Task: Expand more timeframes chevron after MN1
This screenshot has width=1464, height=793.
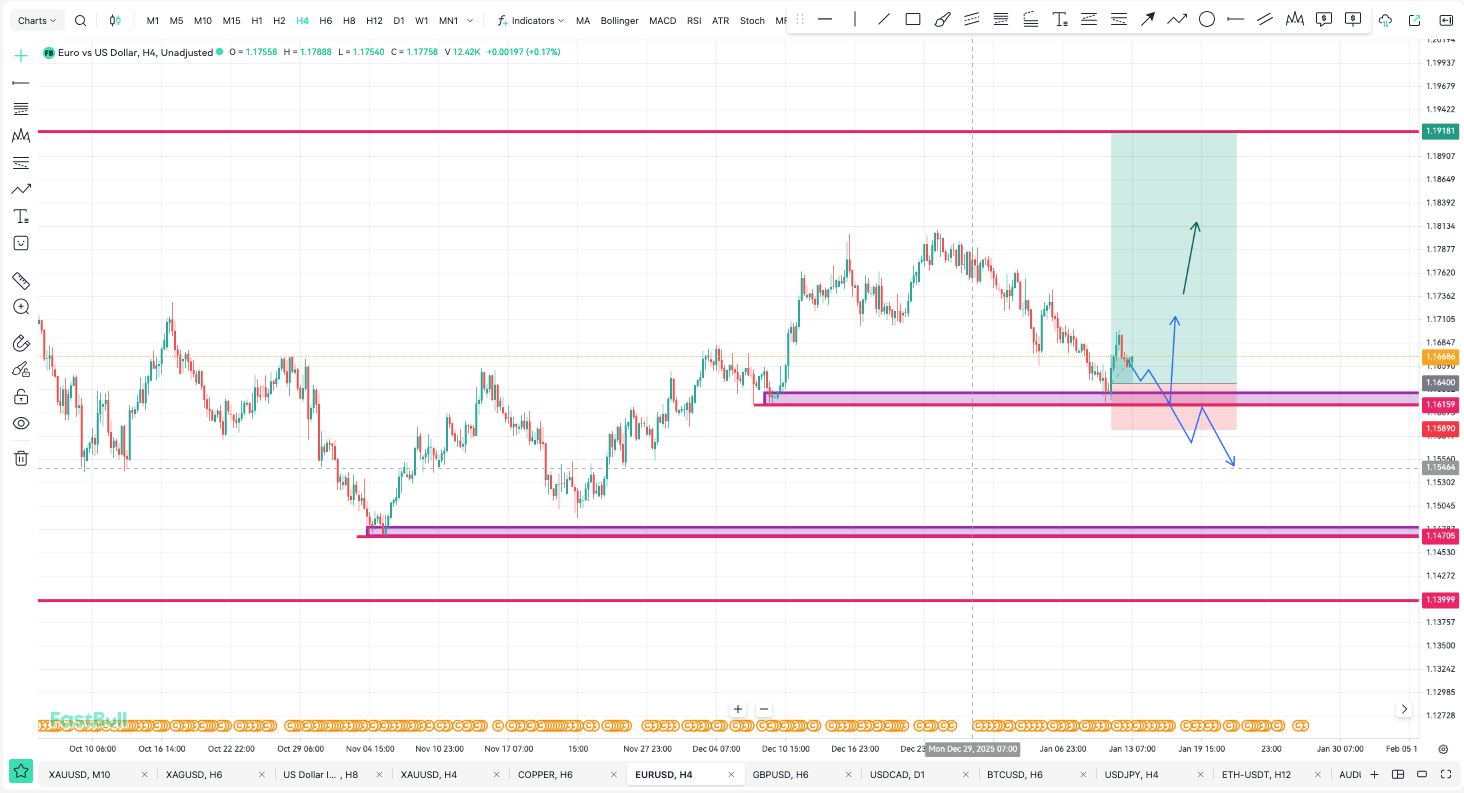Action: coord(470,20)
